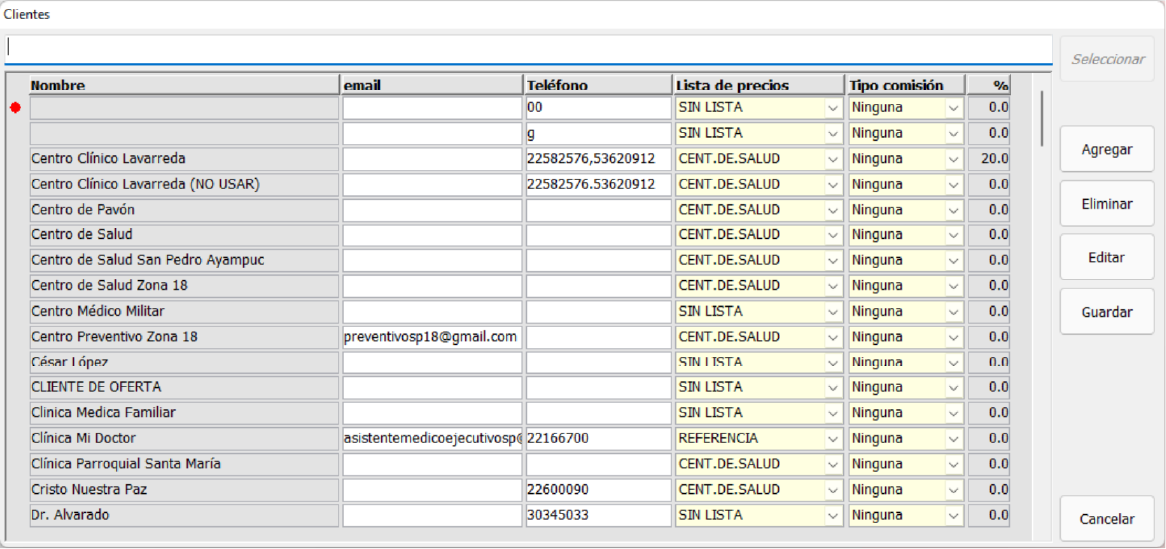This screenshot has height=549, width=1166.
Task: Click the phone field for Cristo Nuestra Paz
Action: pyautogui.click(x=598, y=490)
